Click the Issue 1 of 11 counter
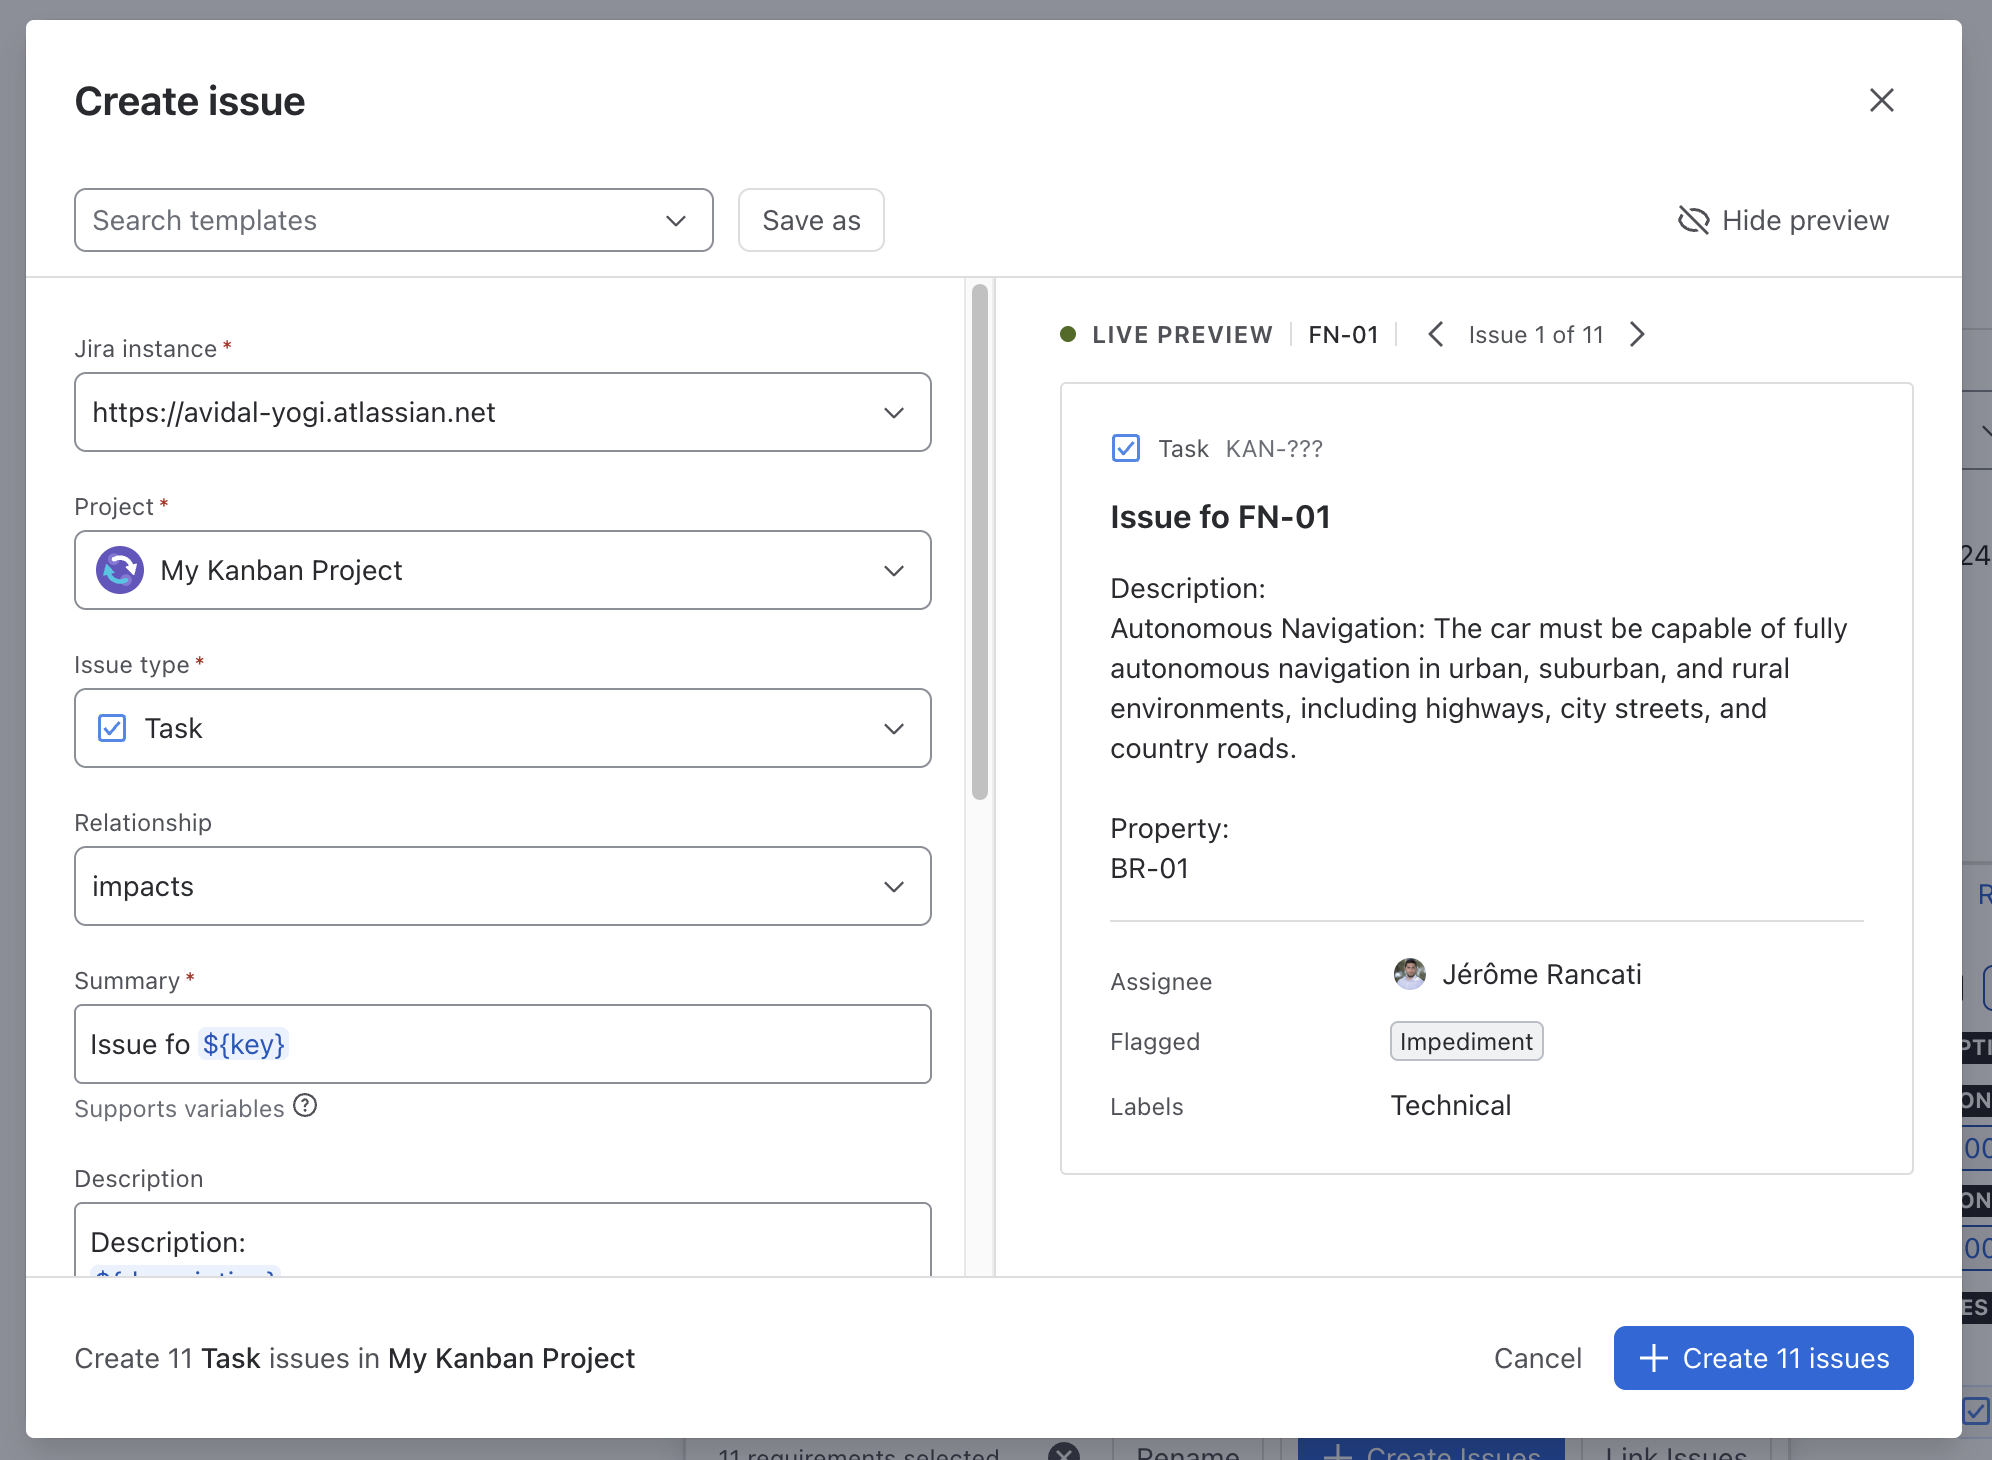The height and width of the screenshot is (1460, 1992). pos(1536,334)
